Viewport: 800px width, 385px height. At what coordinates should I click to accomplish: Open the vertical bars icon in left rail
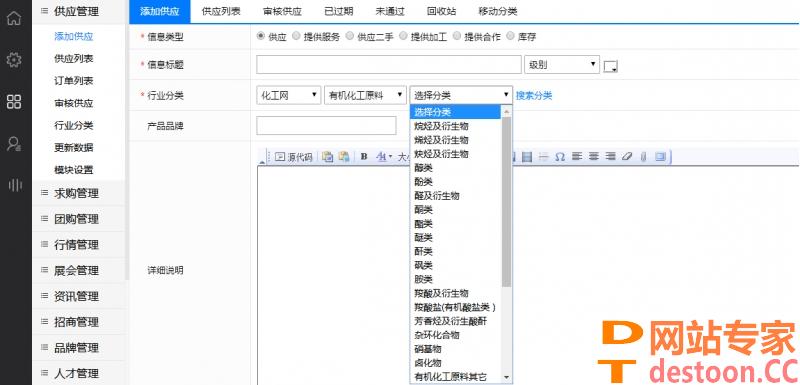15,185
